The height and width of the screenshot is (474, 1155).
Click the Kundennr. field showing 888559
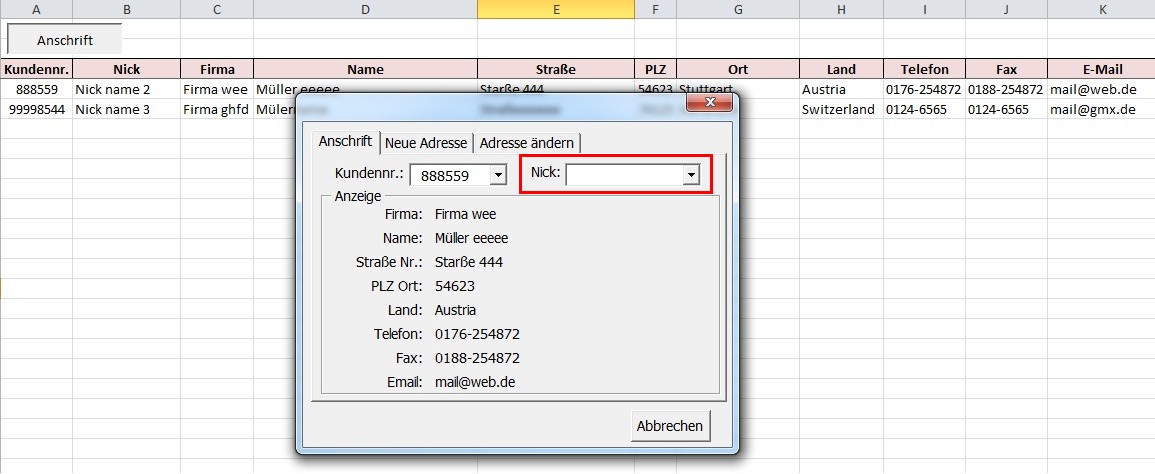[x=449, y=175]
